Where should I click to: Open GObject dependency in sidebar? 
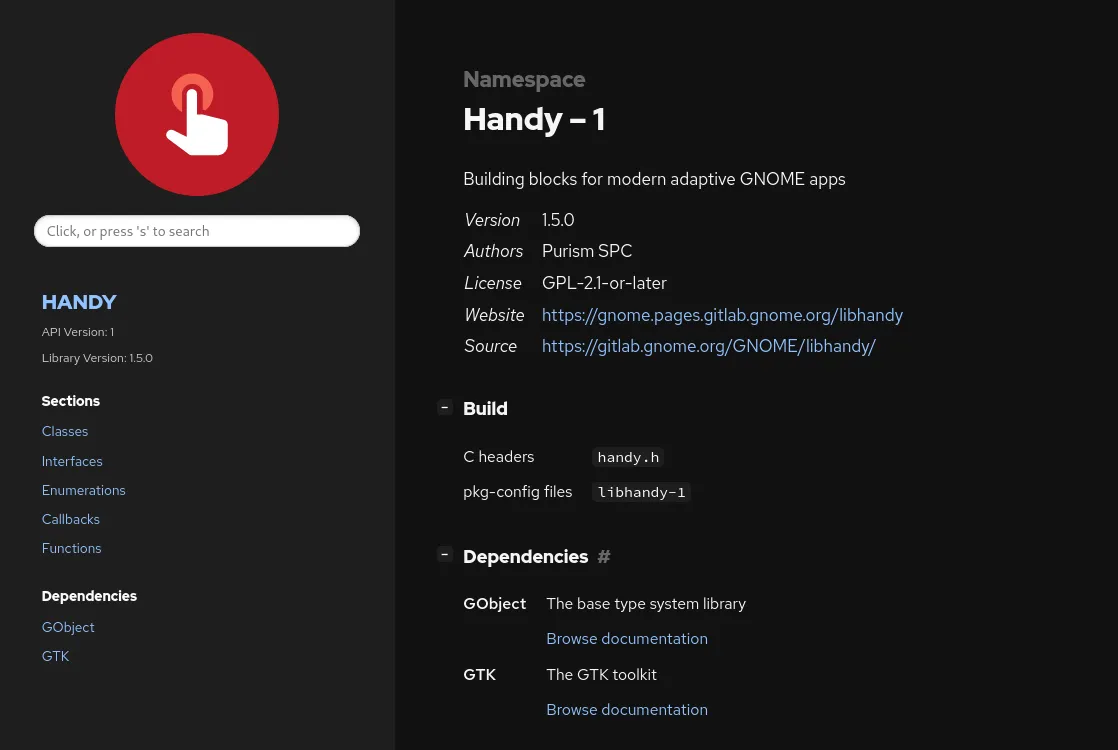(x=68, y=627)
